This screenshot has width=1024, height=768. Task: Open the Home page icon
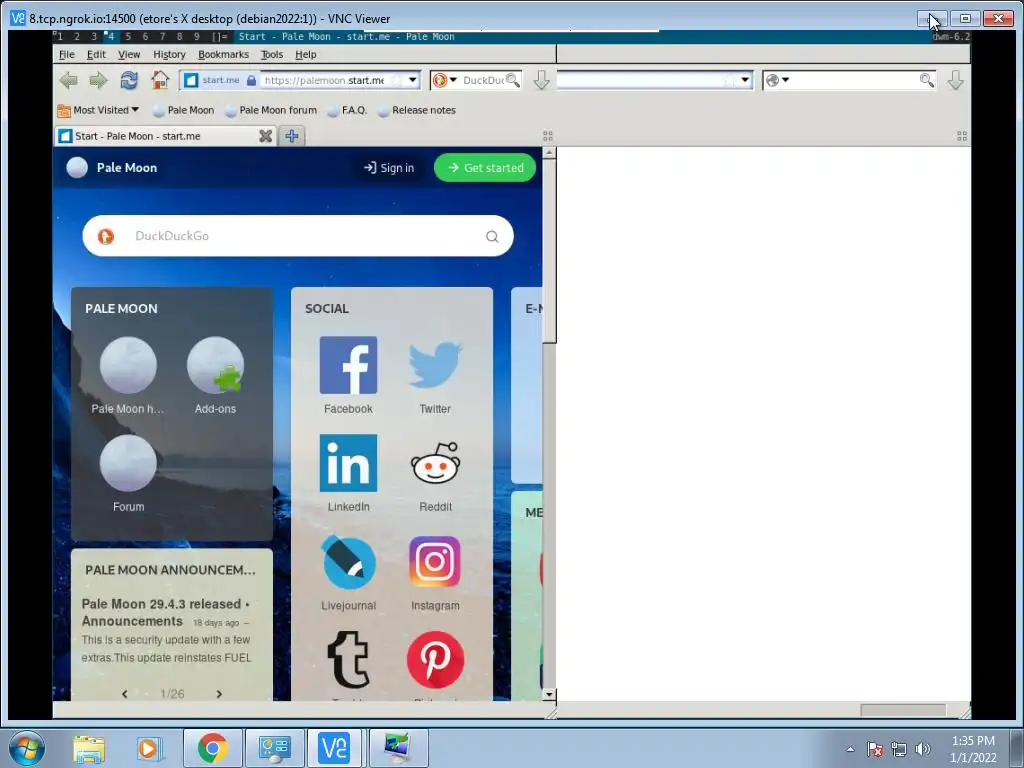(x=160, y=80)
